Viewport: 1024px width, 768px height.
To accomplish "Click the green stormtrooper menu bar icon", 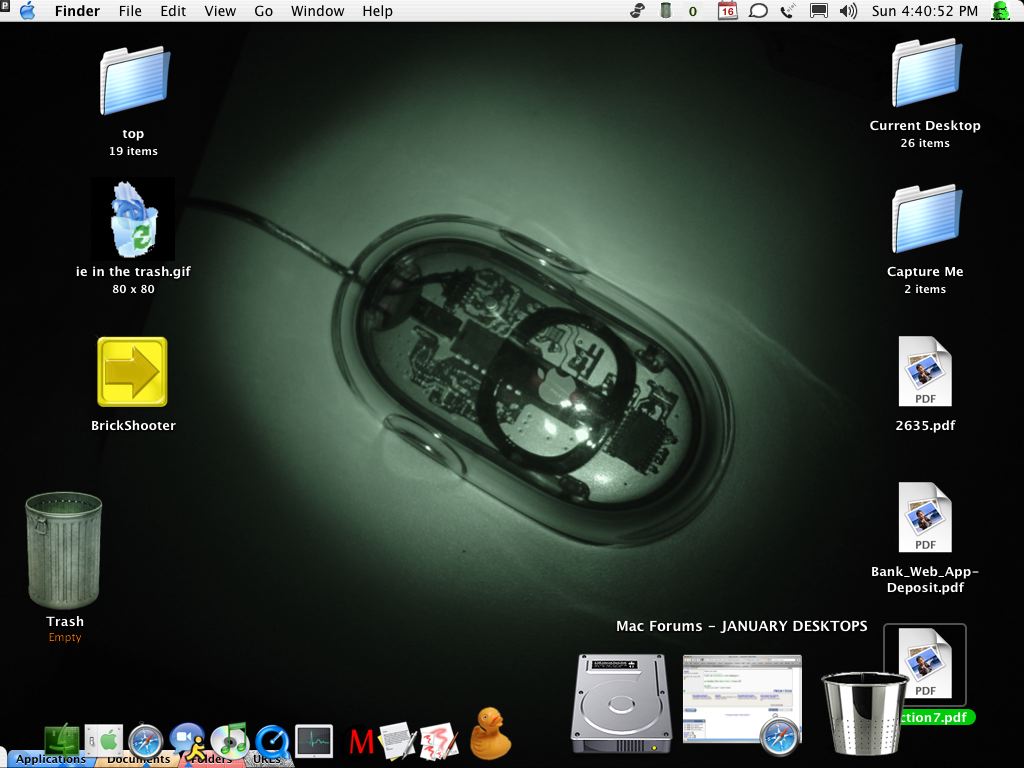I will 1000,11.
